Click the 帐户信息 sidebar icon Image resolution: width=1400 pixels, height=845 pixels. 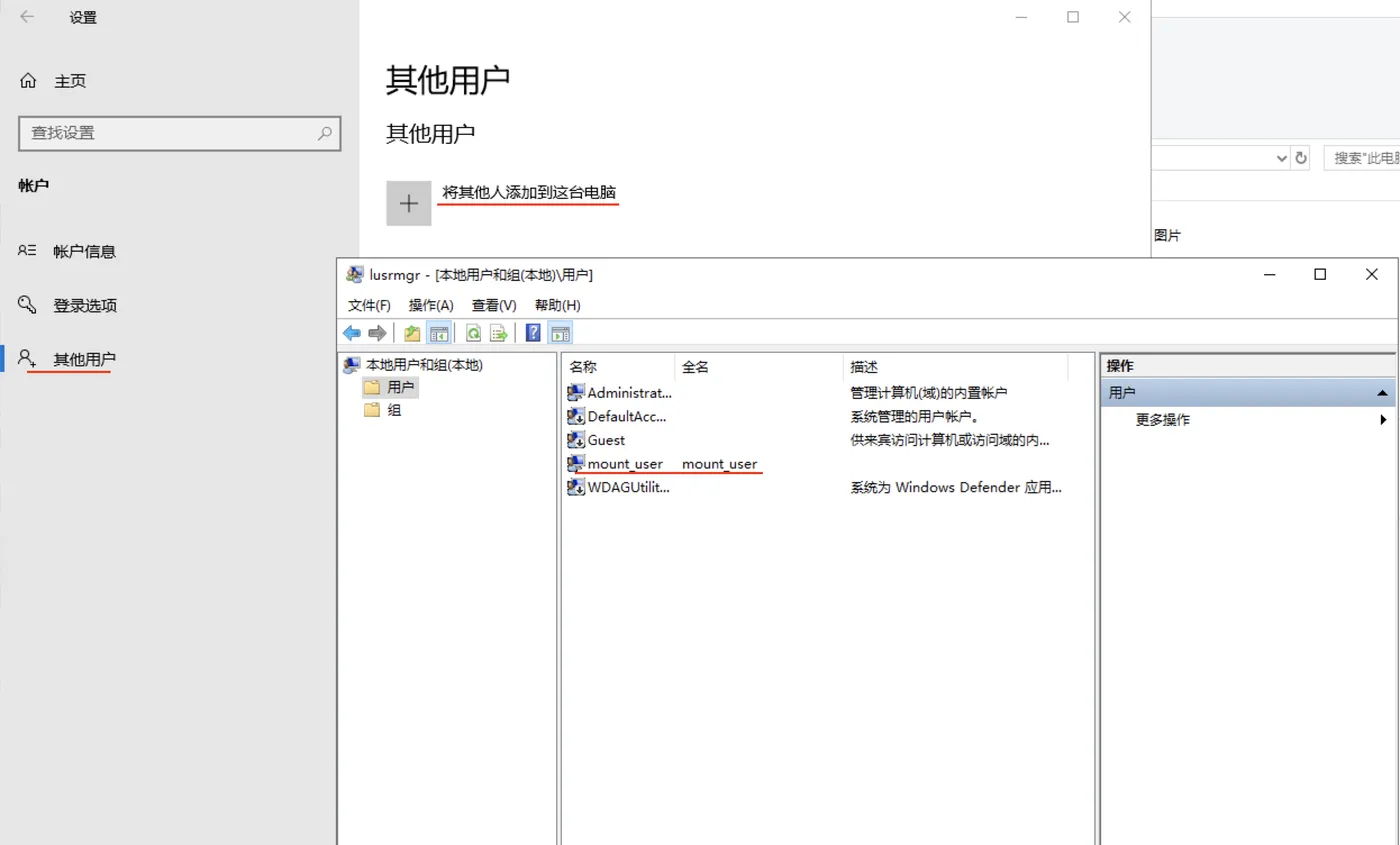[28, 251]
